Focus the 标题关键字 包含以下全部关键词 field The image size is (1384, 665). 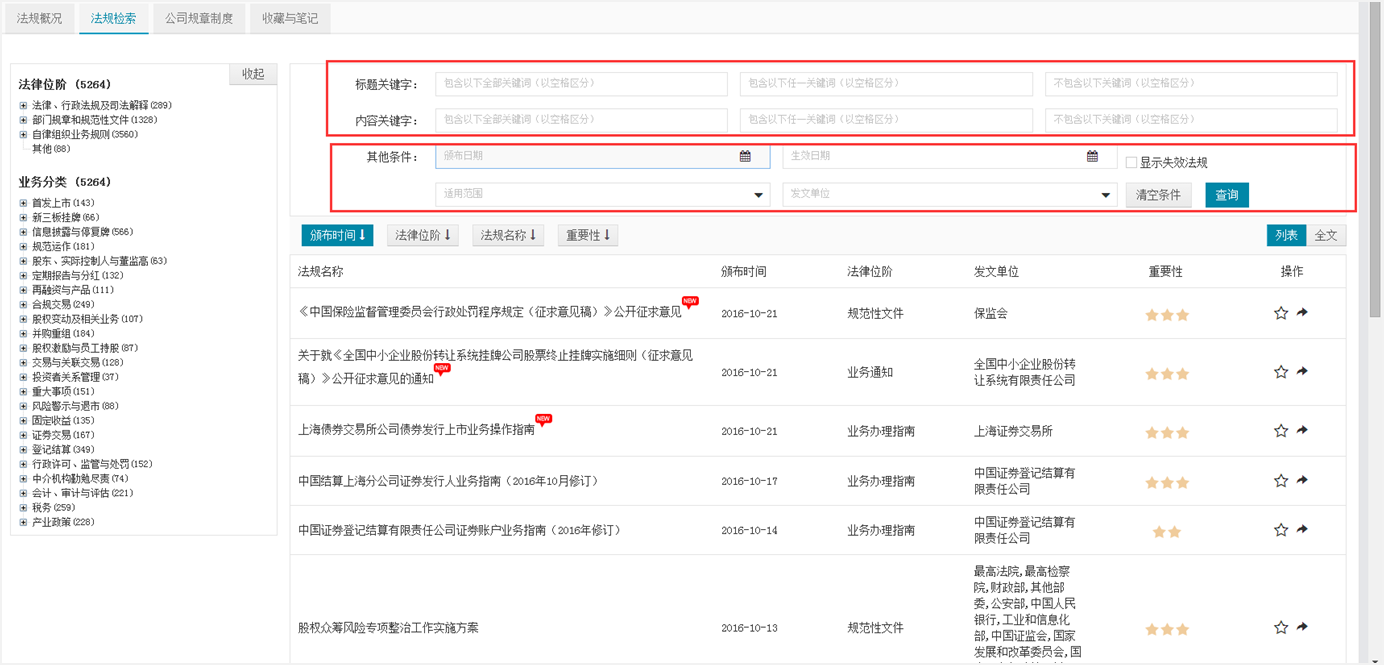point(581,84)
